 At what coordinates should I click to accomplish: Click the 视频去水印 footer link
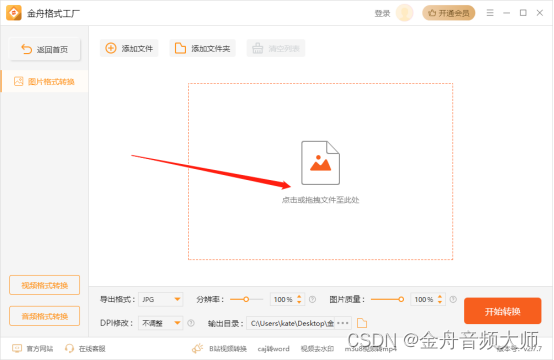coord(317,349)
